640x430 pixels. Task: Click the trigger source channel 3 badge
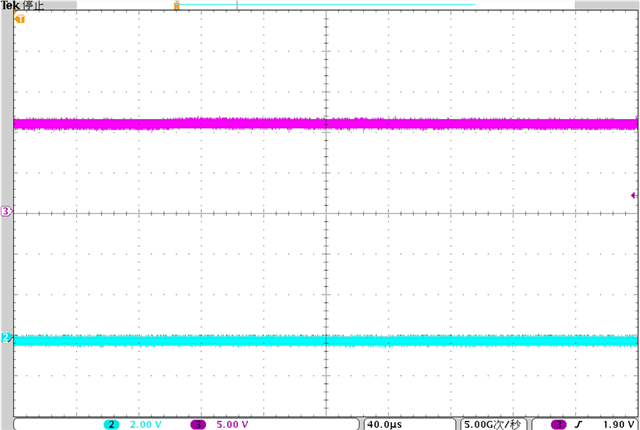559,425
